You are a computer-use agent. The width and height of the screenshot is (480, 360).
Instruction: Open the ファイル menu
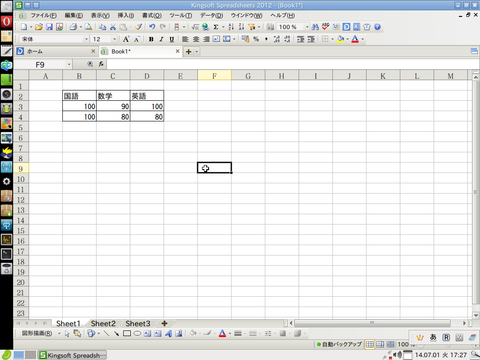43,15
